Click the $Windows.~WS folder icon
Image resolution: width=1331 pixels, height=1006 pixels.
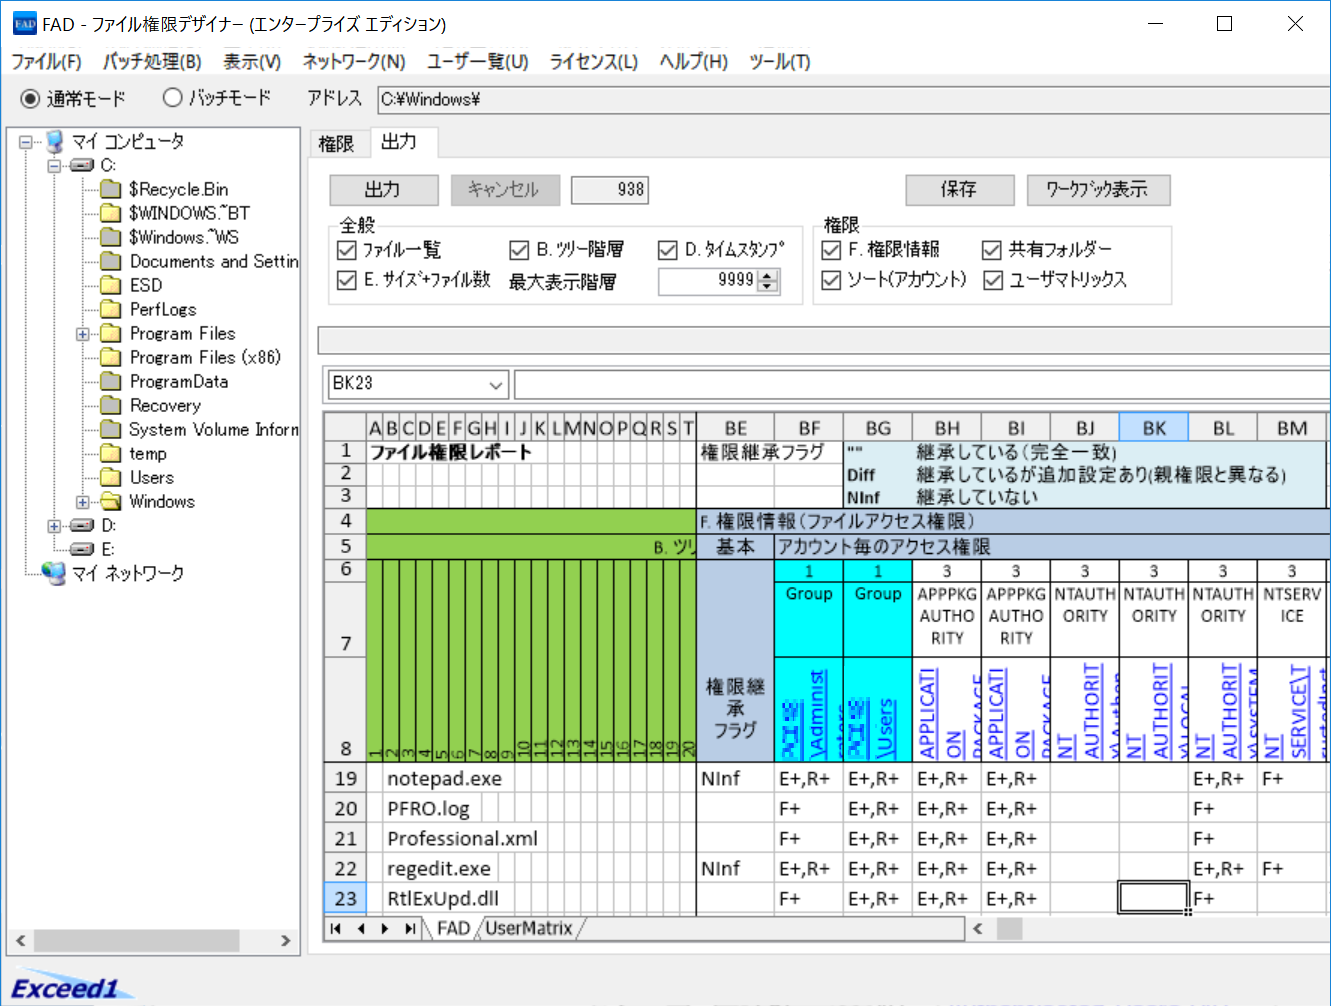tap(111, 237)
